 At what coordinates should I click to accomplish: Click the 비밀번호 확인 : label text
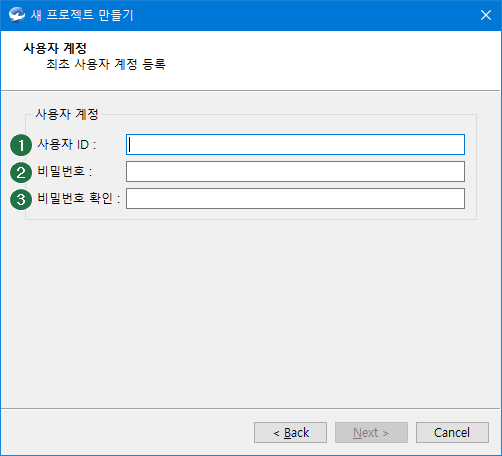pyautogui.click(x=79, y=198)
